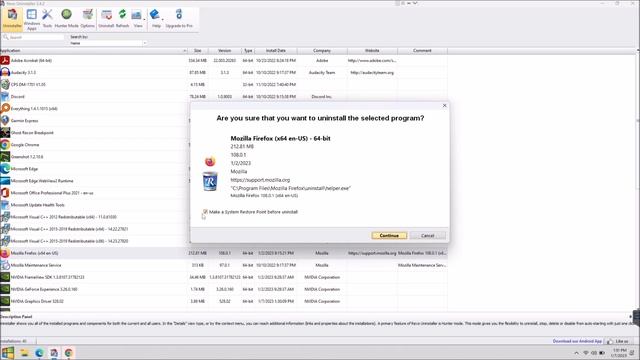Viewport: 640px width, 360px height.
Task: Open the Windows Start menu
Action: [x=8, y=353]
